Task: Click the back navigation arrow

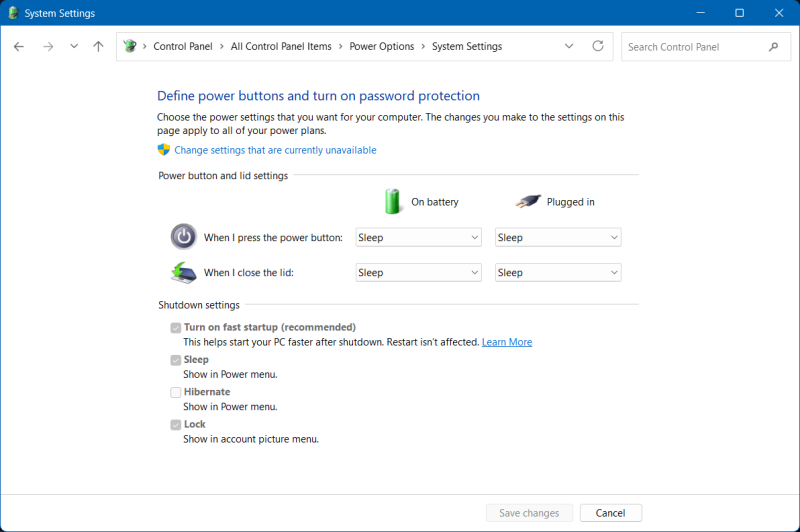Action: [x=19, y=47]
